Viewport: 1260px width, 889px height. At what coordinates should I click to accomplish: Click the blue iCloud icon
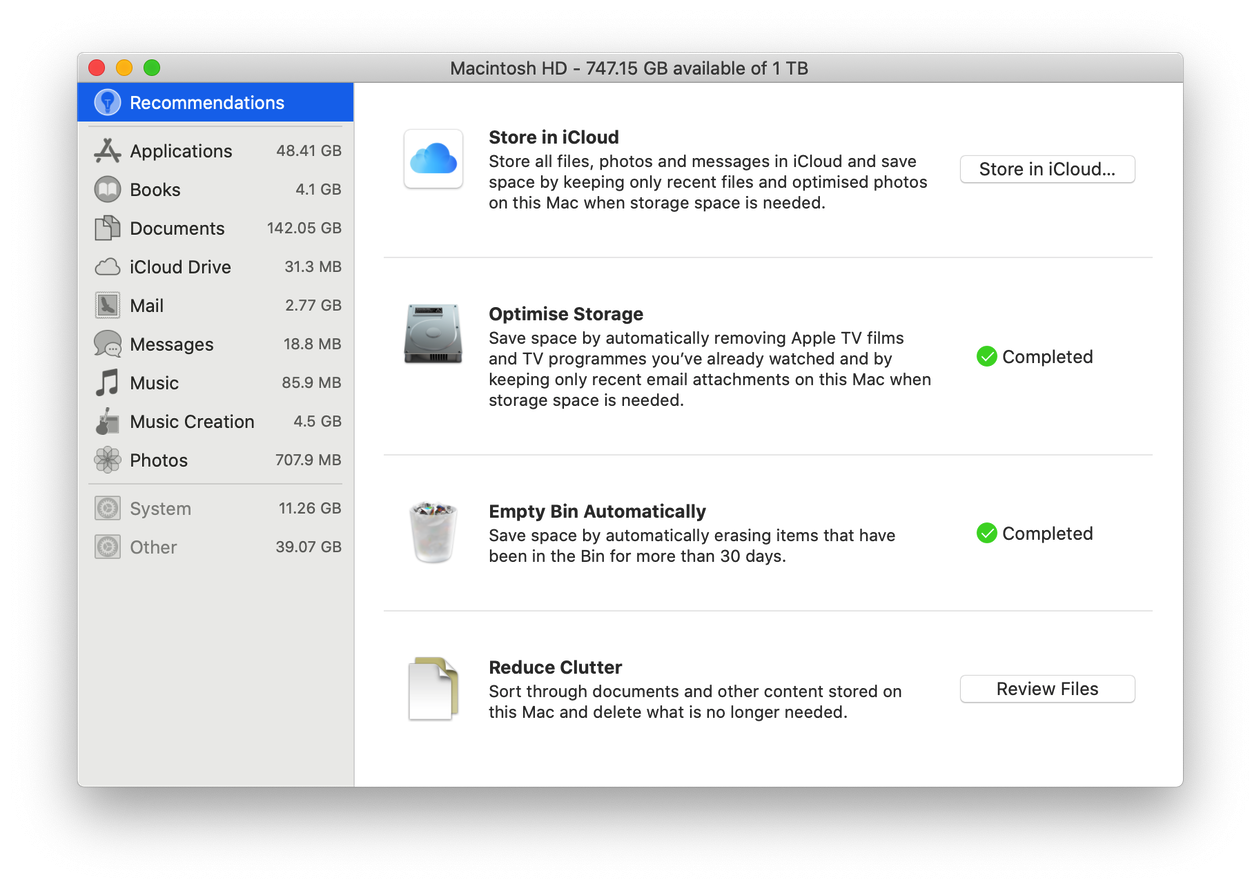pyautogui.click(x=433, y=158)
